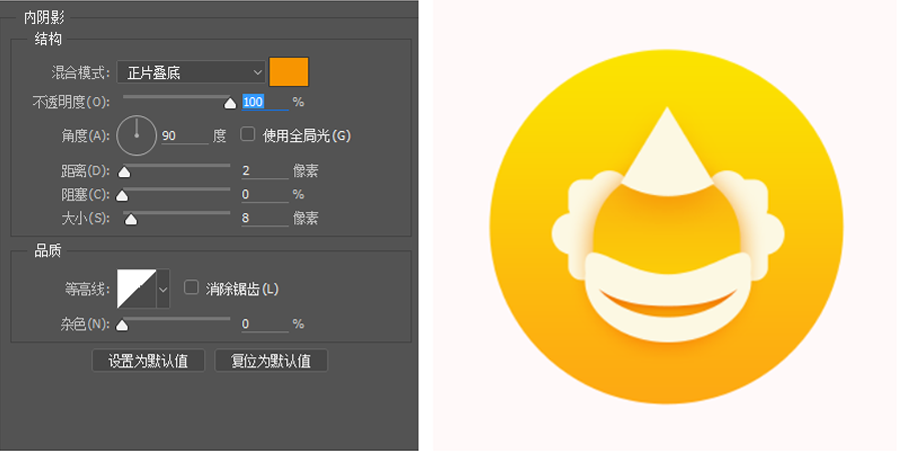Click the 阻塞 slider handle
Screen dimensions: 900x451
tap(122, 196)
